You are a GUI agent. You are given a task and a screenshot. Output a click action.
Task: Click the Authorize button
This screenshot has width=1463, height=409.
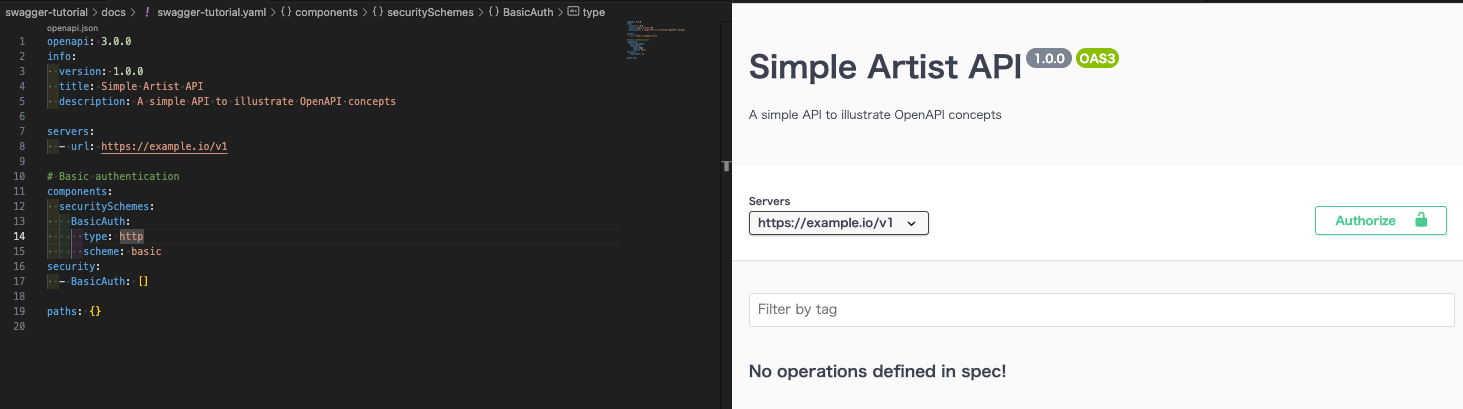click(1380, 220)
